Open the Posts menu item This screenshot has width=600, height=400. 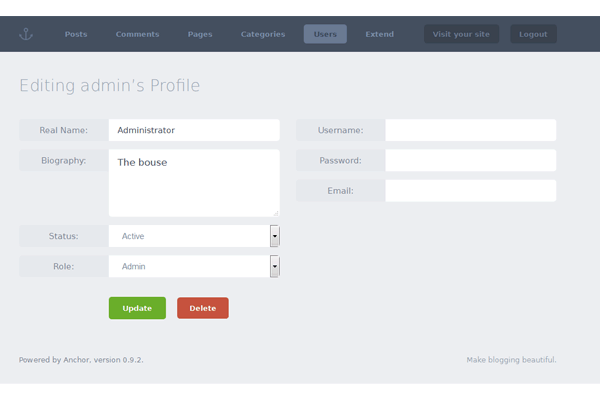pos(76,34)
